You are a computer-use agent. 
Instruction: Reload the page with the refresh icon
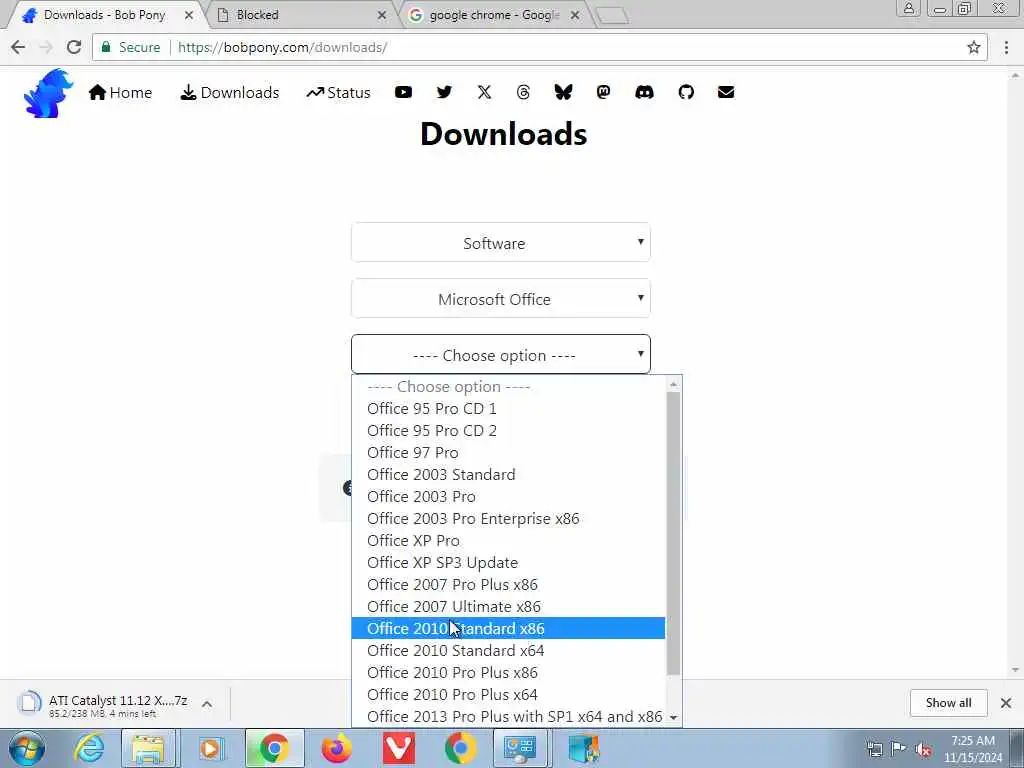74,47
